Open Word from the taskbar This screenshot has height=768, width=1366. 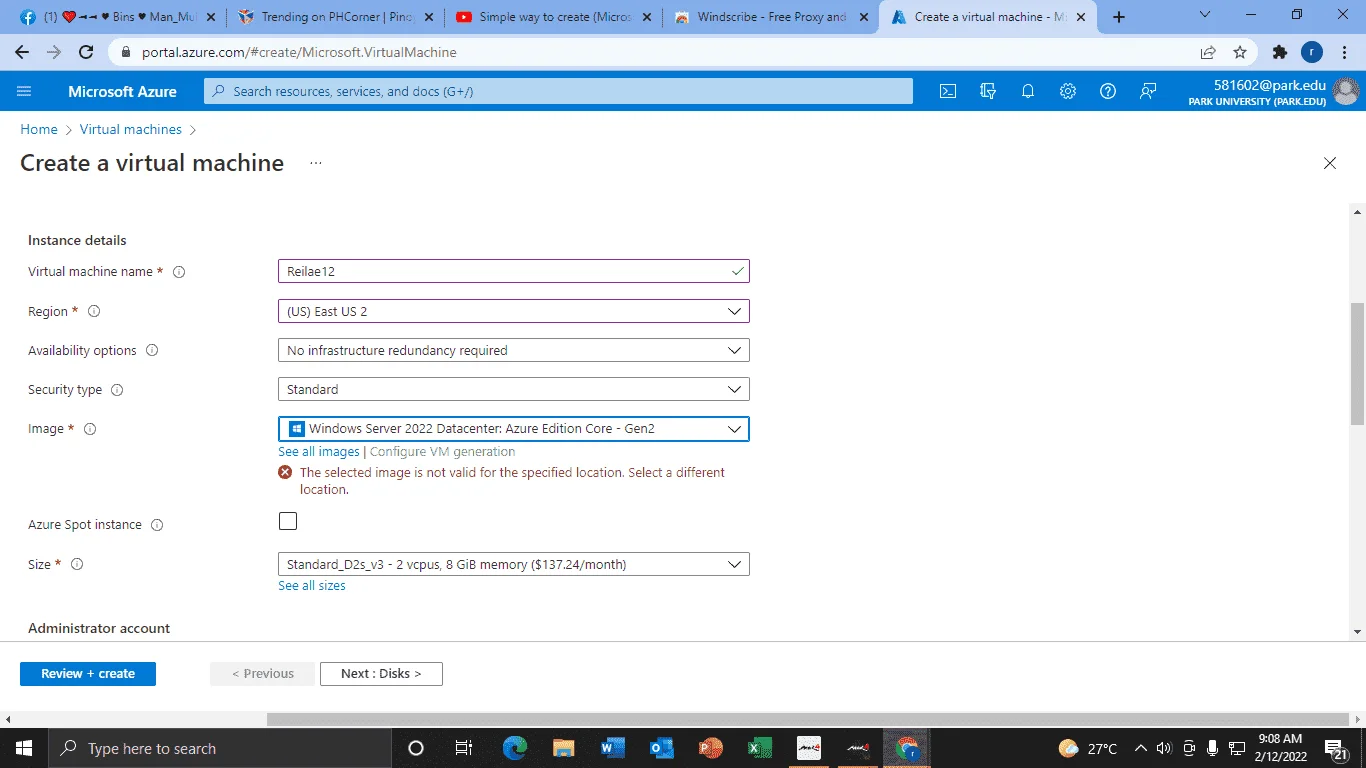[613, 748]
